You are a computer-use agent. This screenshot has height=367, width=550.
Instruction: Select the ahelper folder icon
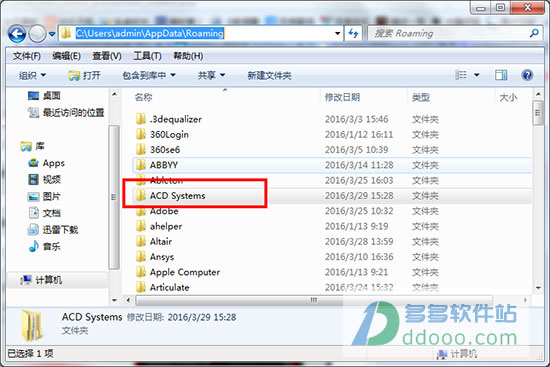pos(141,226)
